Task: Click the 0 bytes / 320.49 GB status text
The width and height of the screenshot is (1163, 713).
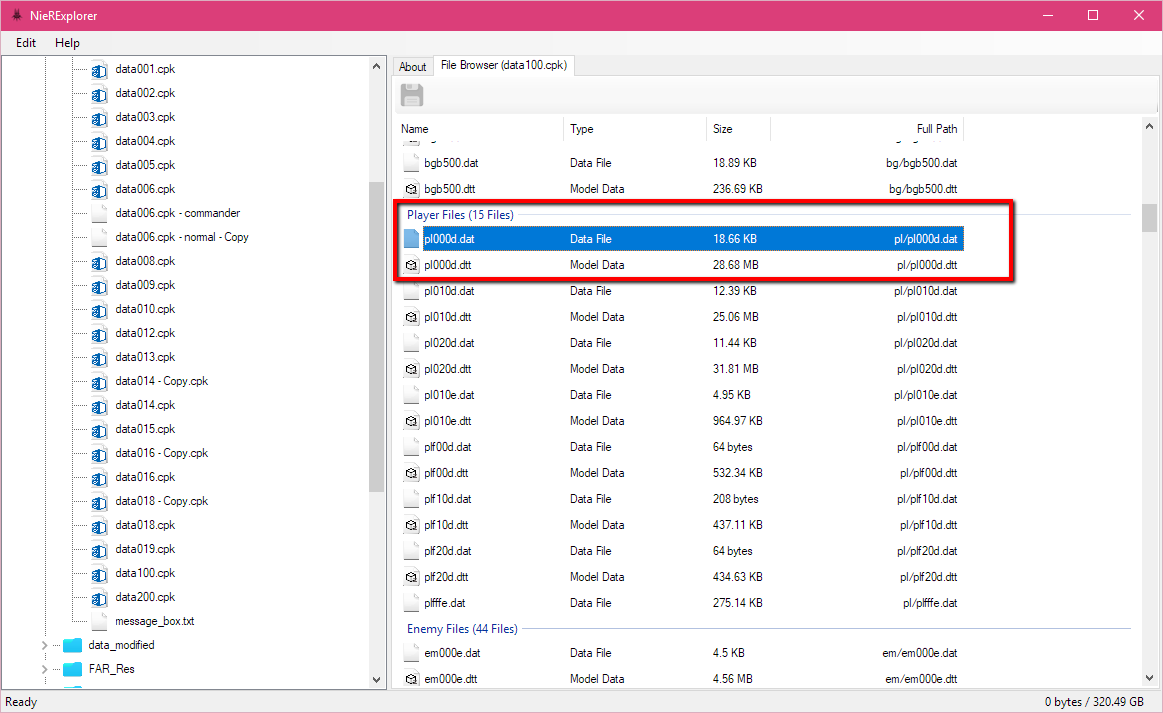Action: click(1094, 702)
